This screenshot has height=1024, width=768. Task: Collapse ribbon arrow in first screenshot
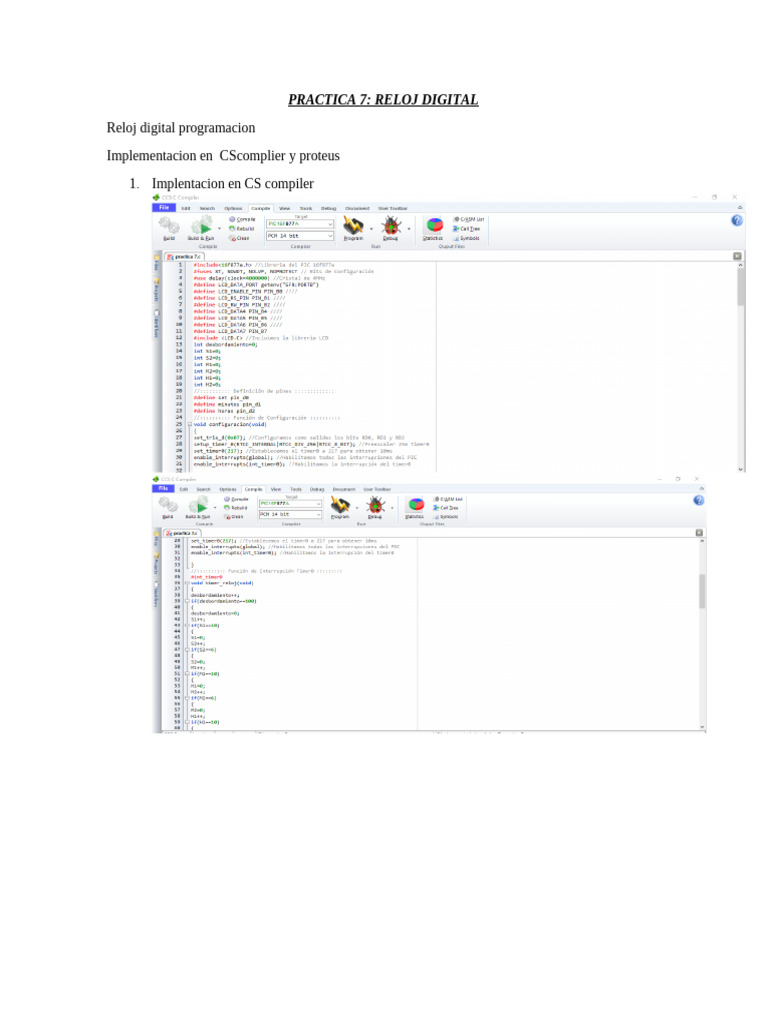pos(740,208)
